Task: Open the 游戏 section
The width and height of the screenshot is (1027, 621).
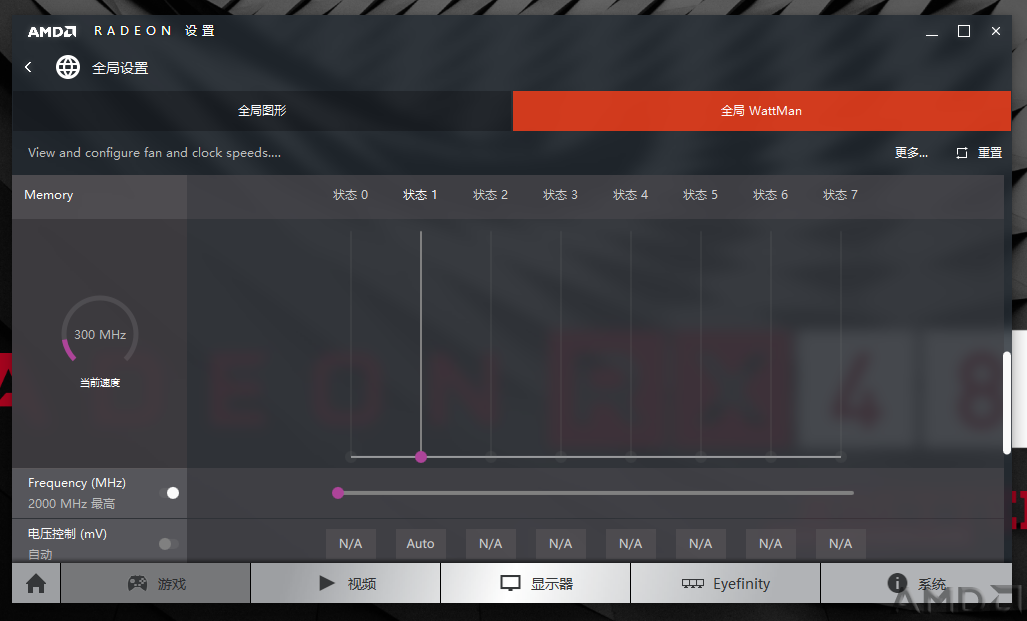Action: pos(156,583)
